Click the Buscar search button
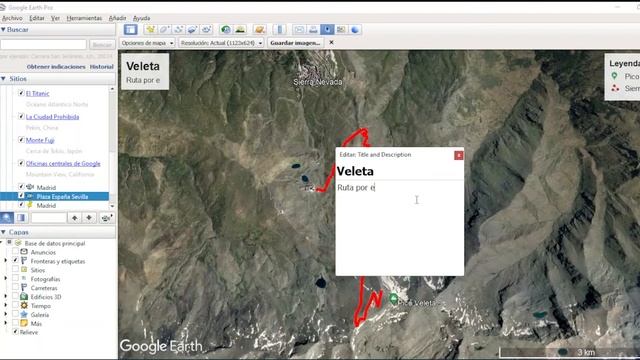Viewport: 640px width, 360px height. pyautogui.click(x=102, y=44)
